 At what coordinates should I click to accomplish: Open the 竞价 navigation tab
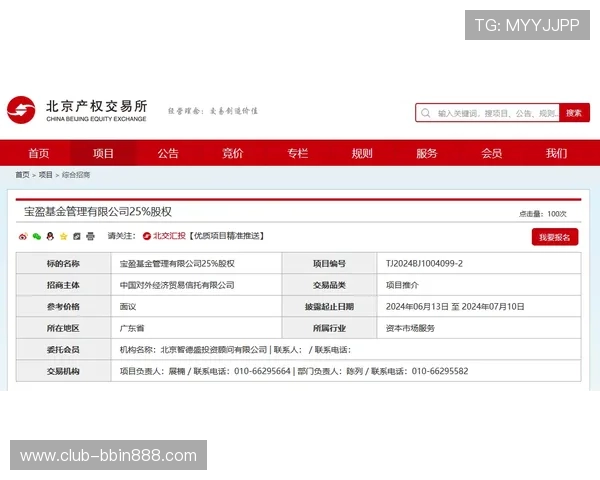[233, 153]
